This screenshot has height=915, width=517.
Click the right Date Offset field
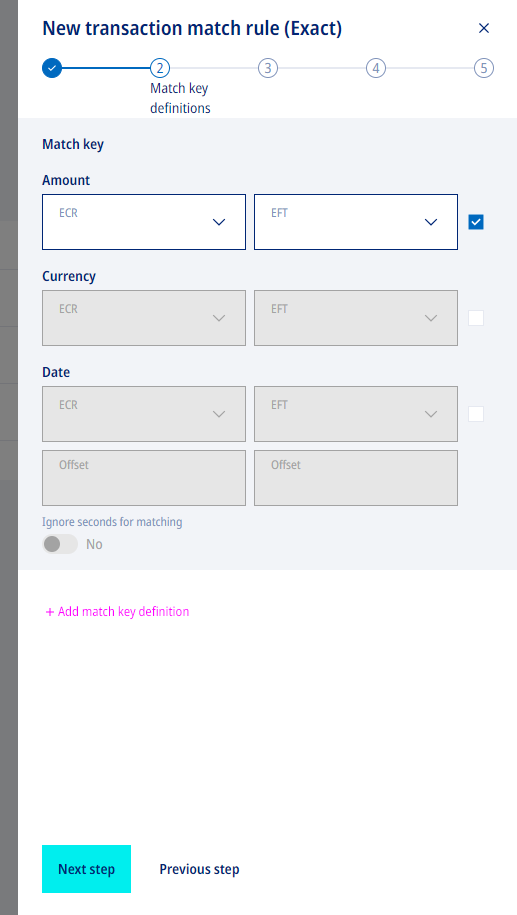[x=356, y=478]
